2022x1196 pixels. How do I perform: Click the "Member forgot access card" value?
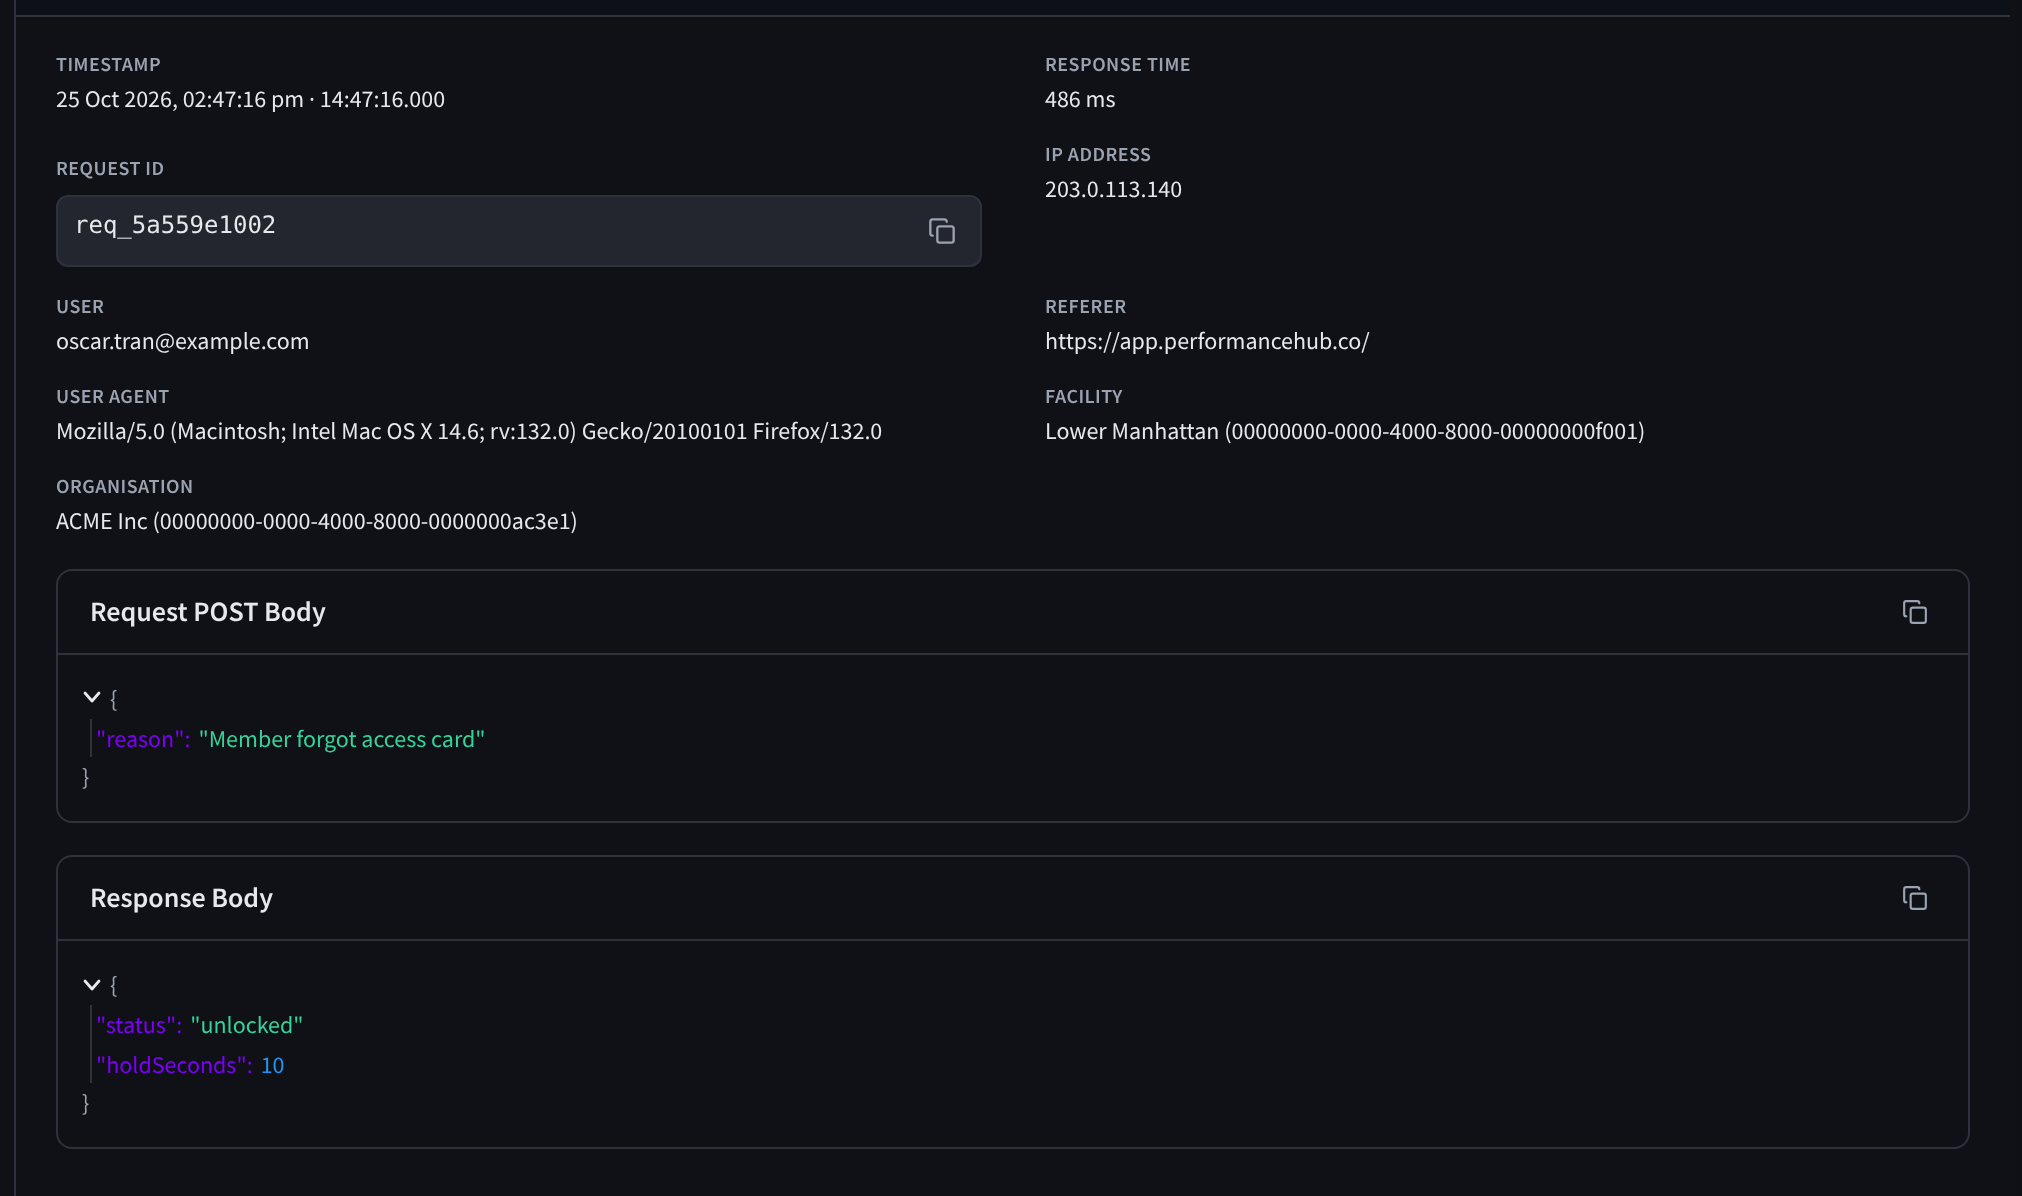[342, 739]
